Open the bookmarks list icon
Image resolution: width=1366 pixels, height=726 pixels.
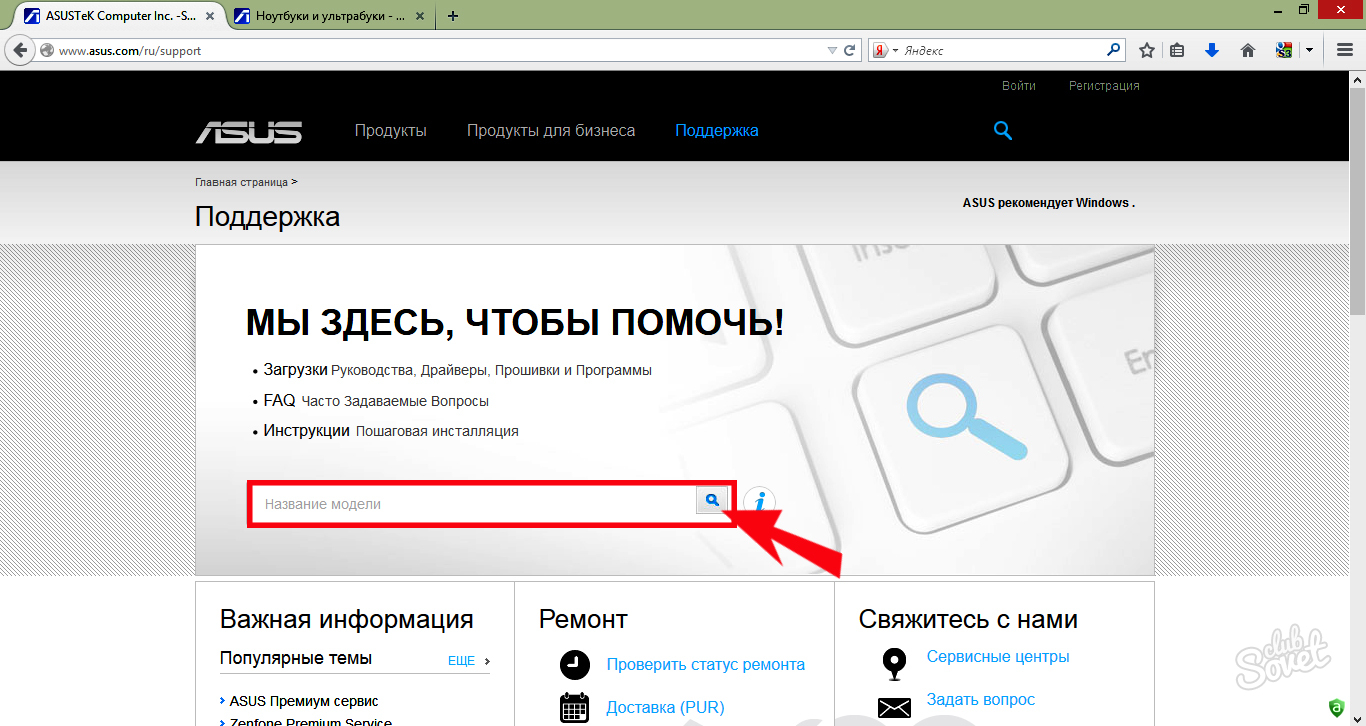[1177, 50]
